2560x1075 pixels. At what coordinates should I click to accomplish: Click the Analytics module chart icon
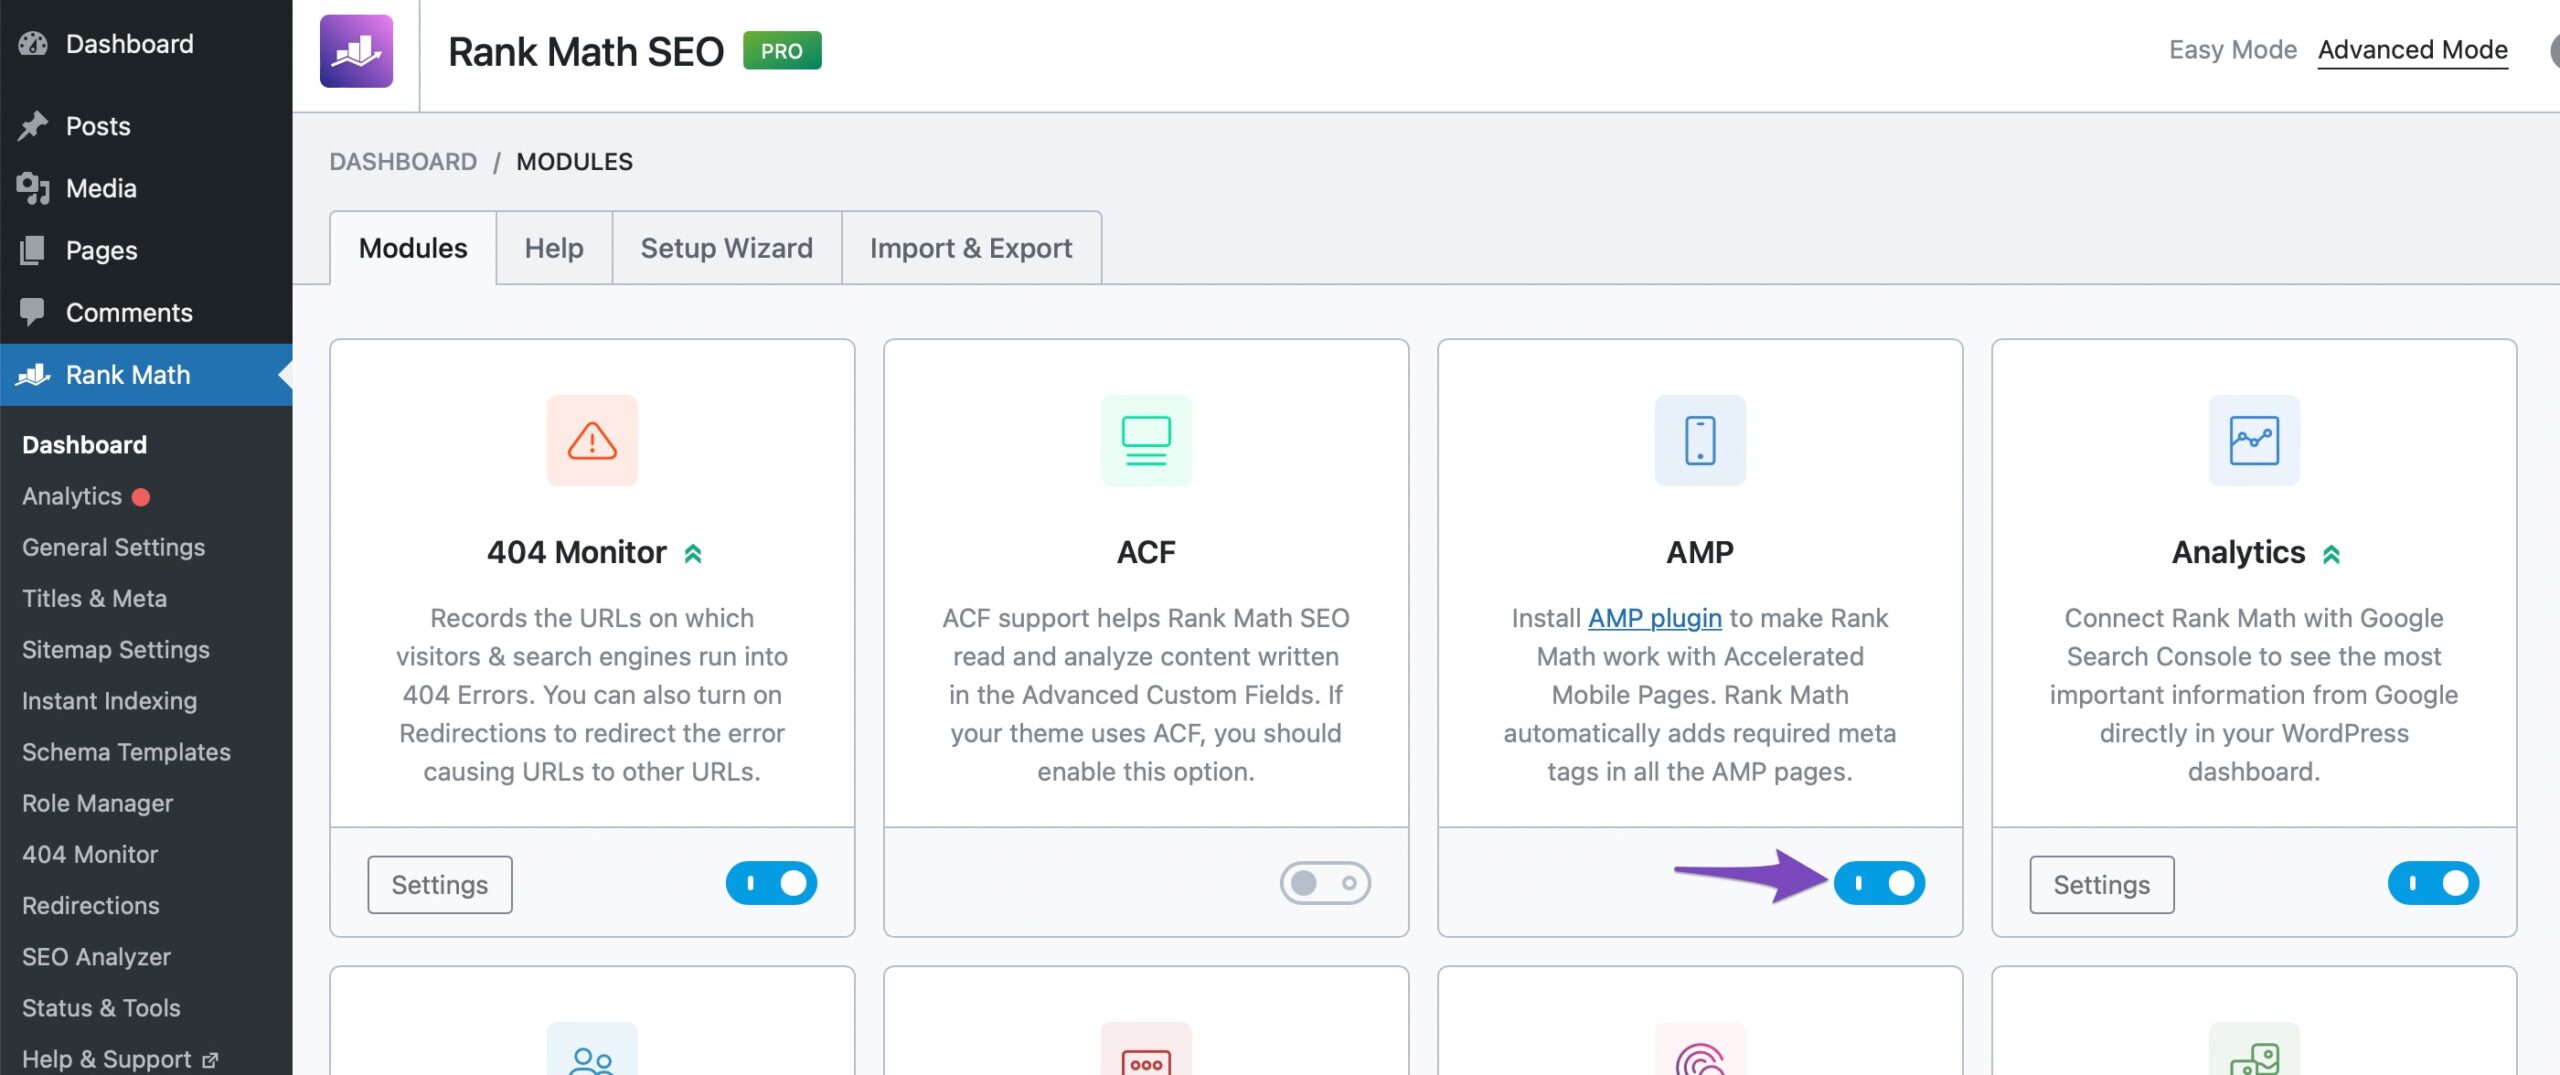pyautogui.click(x=2254, y=441)
